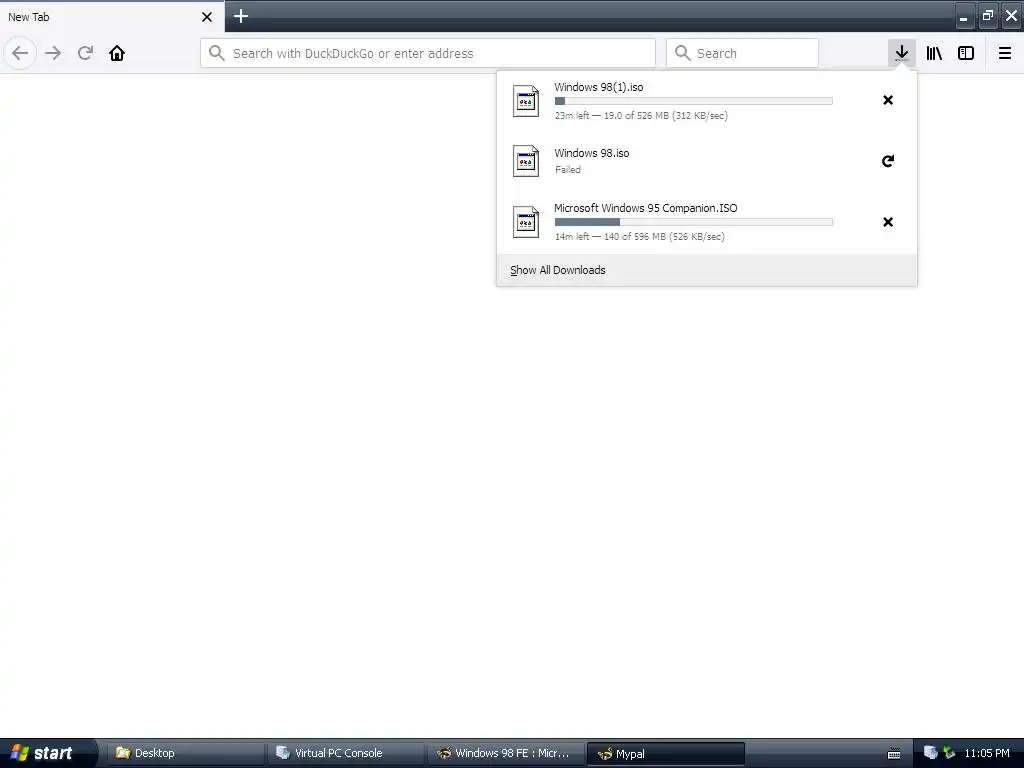Switch to Virtual PC Console in taskbar
Image resolution: width=1024 pixels, height=768 pixels.
point(345,753)
